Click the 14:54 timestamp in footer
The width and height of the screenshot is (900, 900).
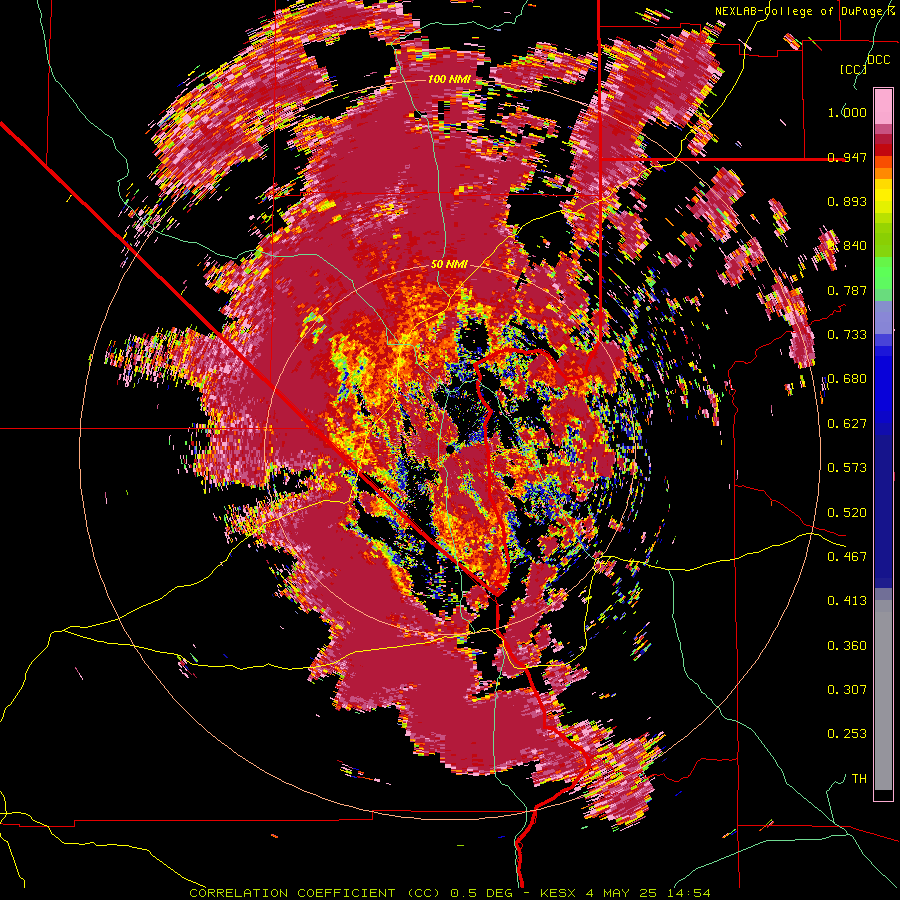[x=690, y=893]
